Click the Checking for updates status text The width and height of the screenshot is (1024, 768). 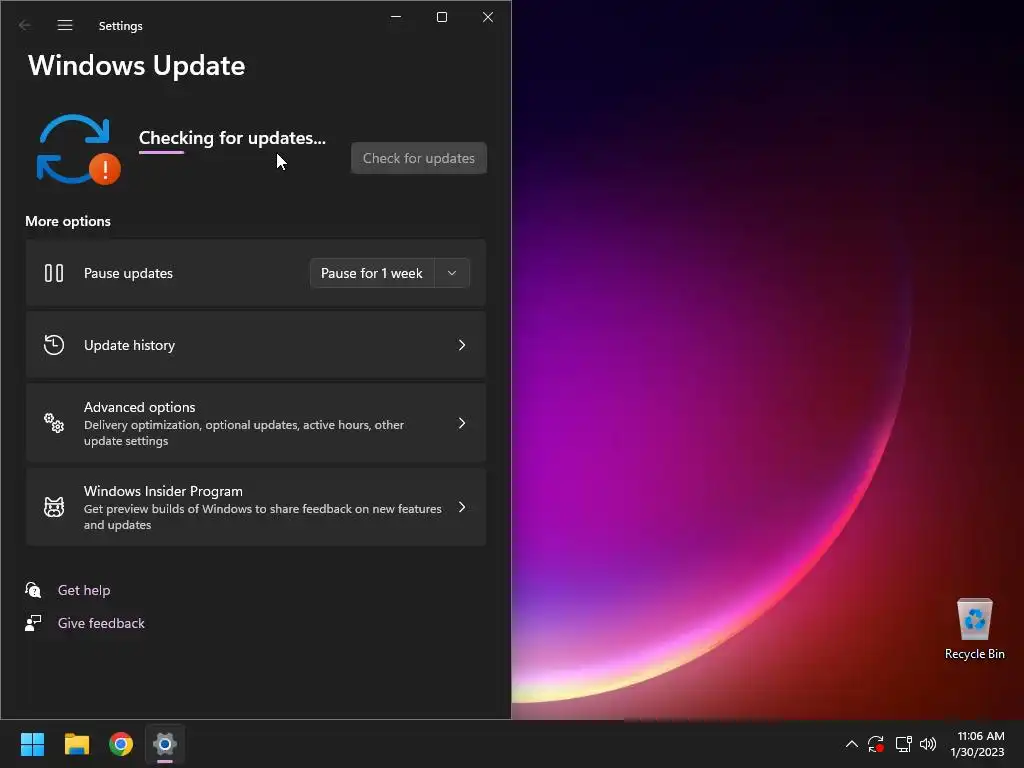click(232, 138)
